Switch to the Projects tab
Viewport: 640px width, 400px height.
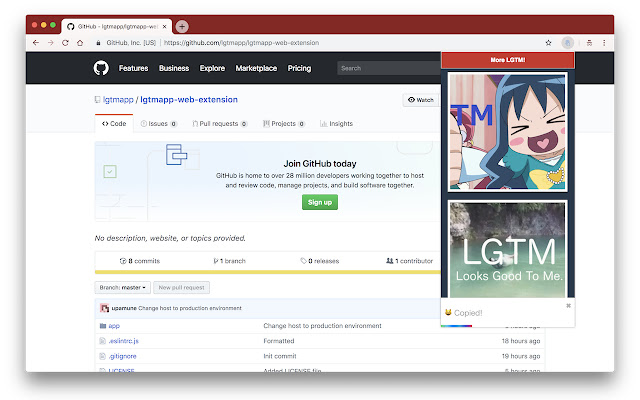tap(284, 124)
